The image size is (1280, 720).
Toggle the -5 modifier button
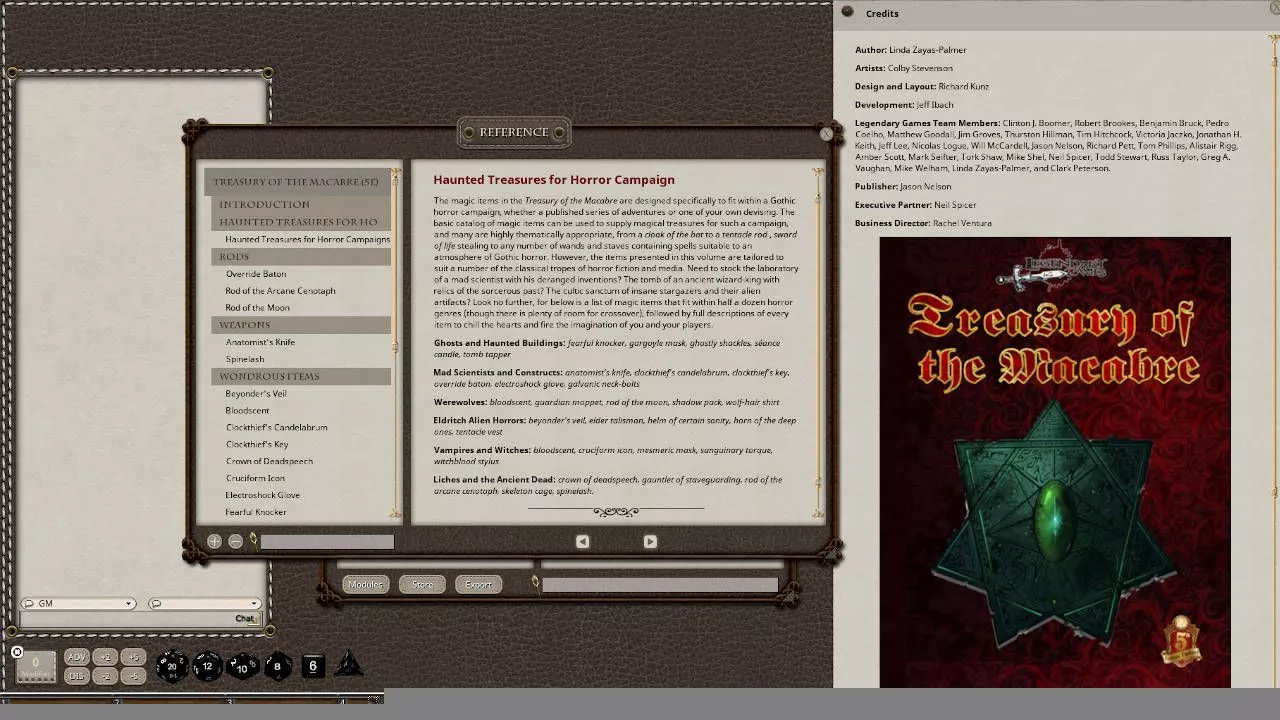[133, 676]
